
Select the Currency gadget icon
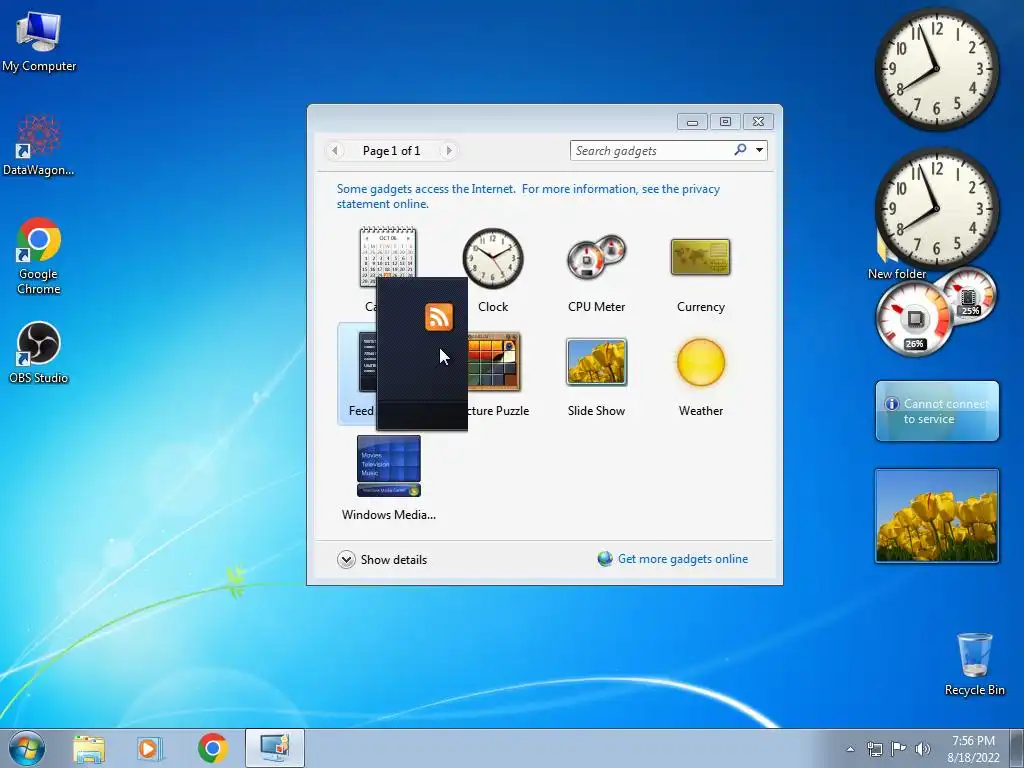[701, 257]
